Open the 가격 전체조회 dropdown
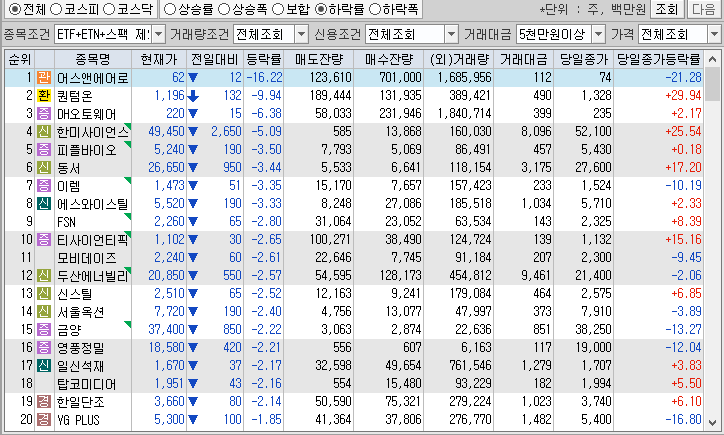The height and width of the screenshot is (435, 724). coord(714,34)
